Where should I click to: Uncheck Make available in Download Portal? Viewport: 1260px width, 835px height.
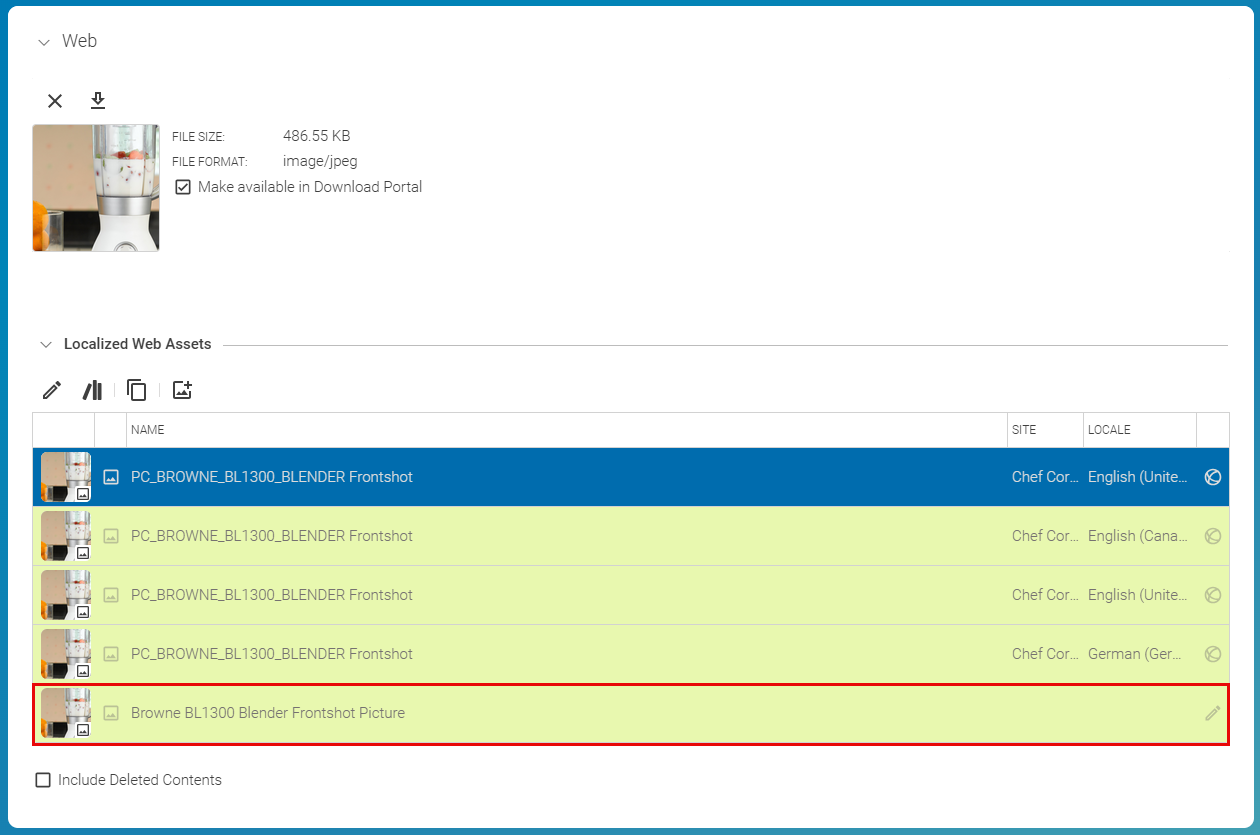point(183,187)
